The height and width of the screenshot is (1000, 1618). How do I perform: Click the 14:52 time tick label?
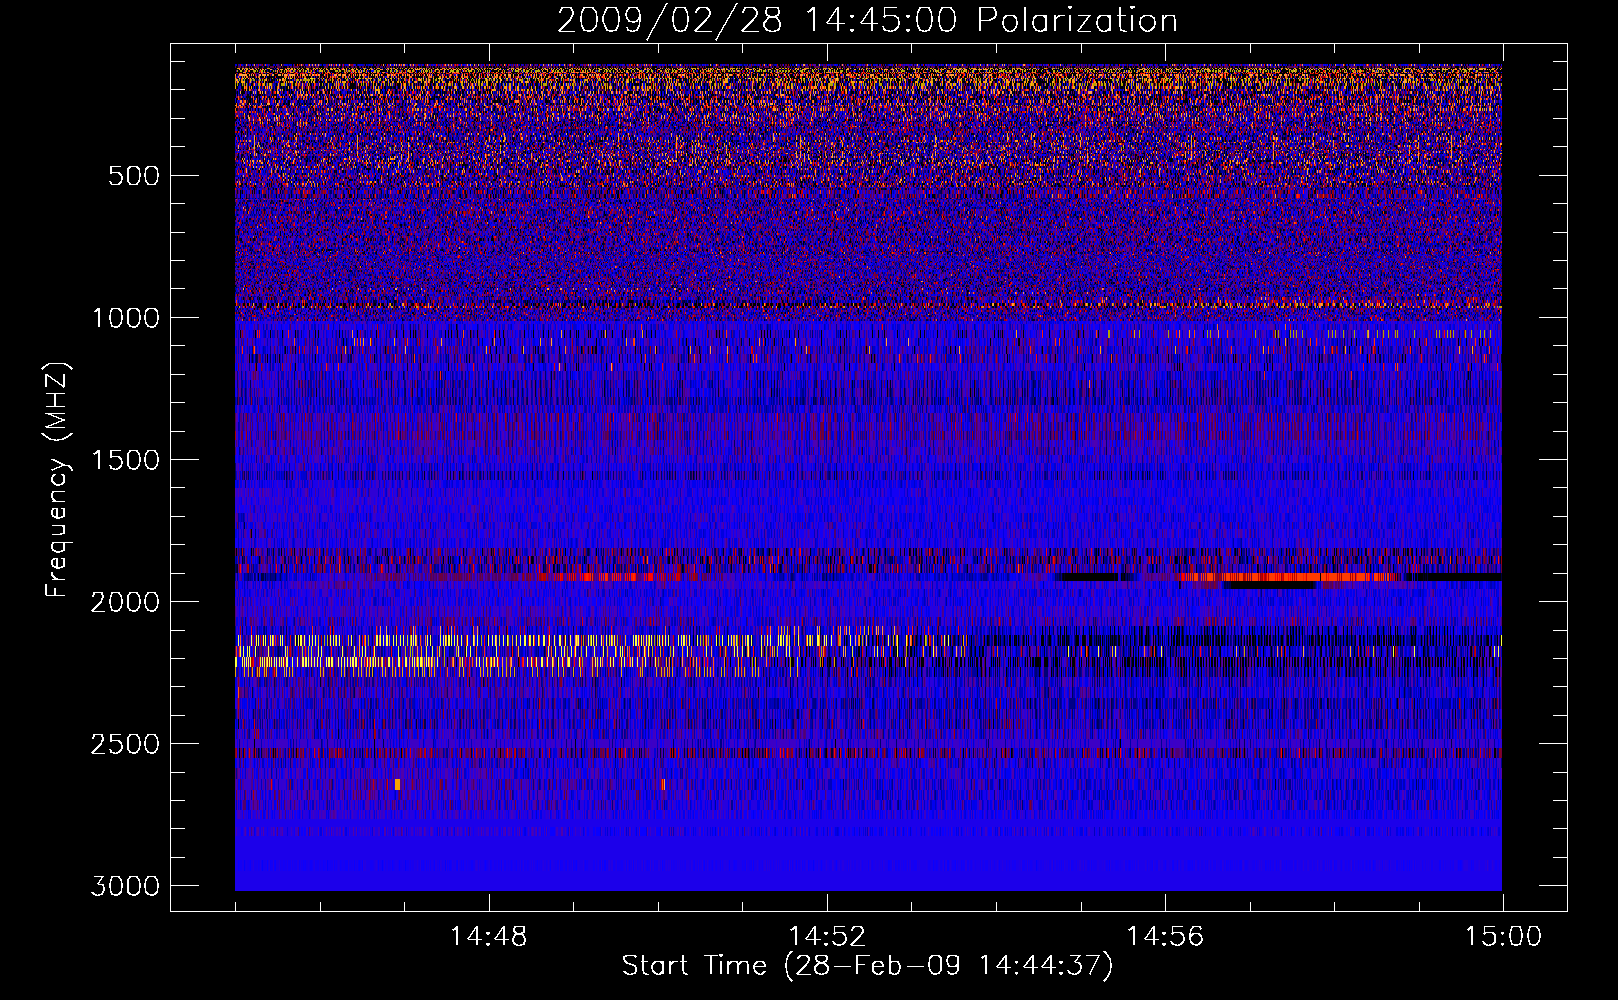coord(826,937)
